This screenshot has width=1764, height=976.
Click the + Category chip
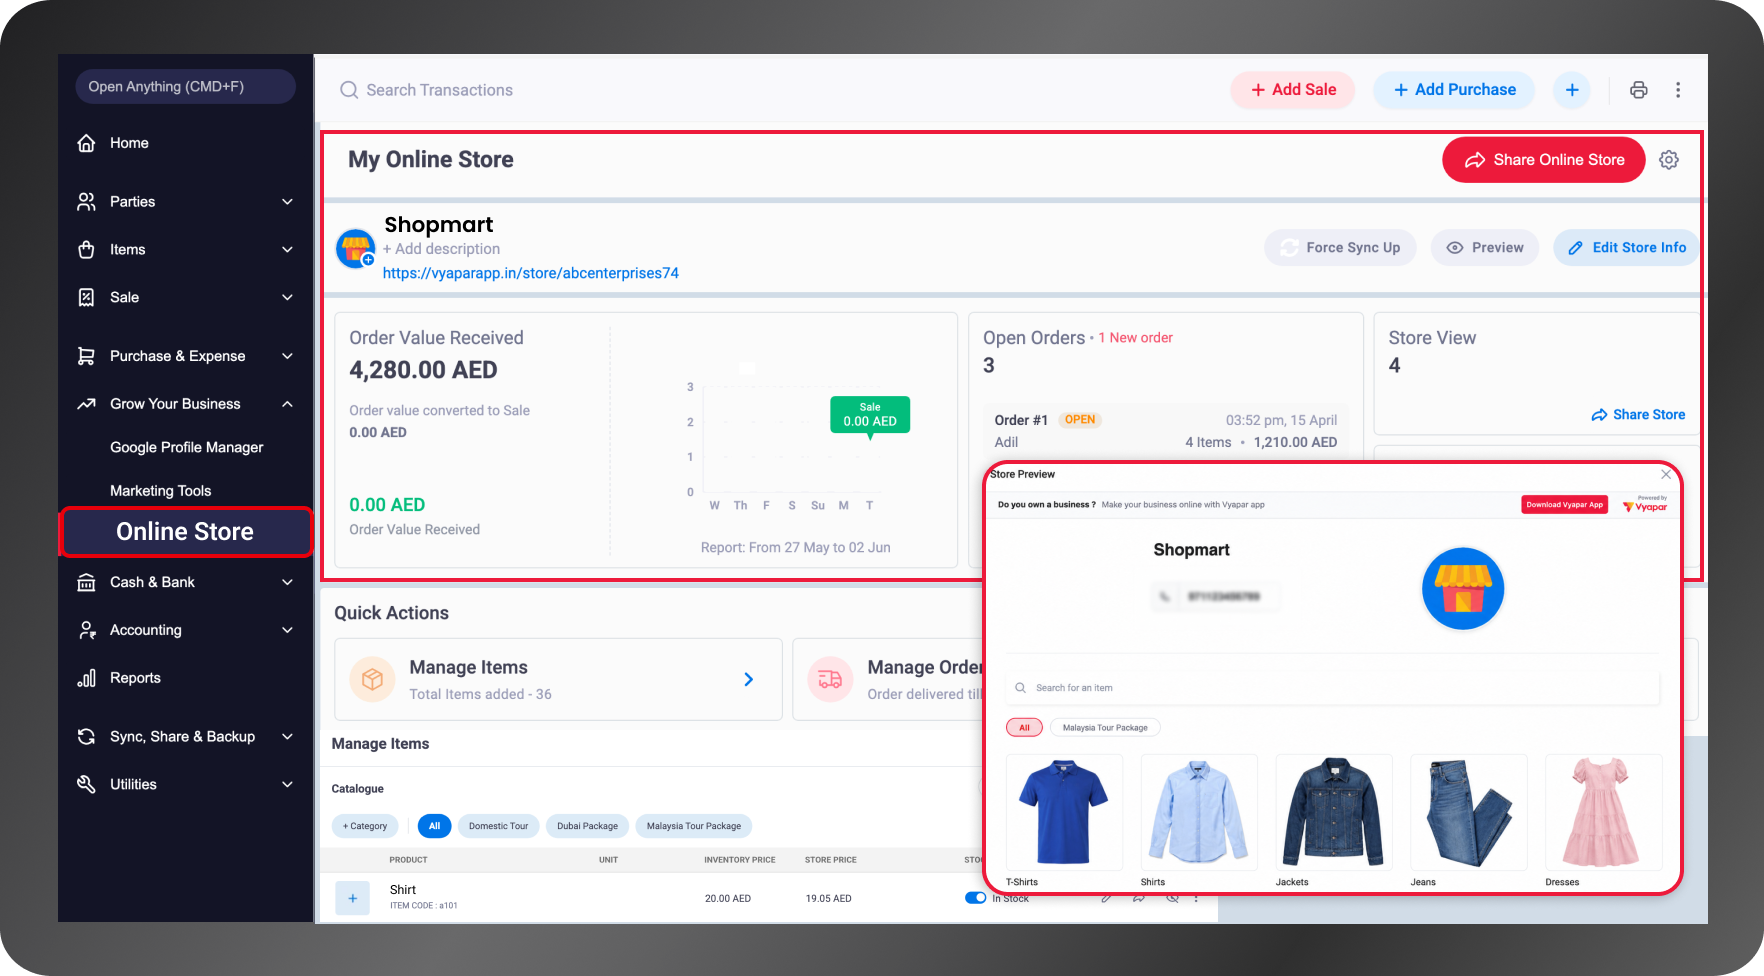coord(365,826)
